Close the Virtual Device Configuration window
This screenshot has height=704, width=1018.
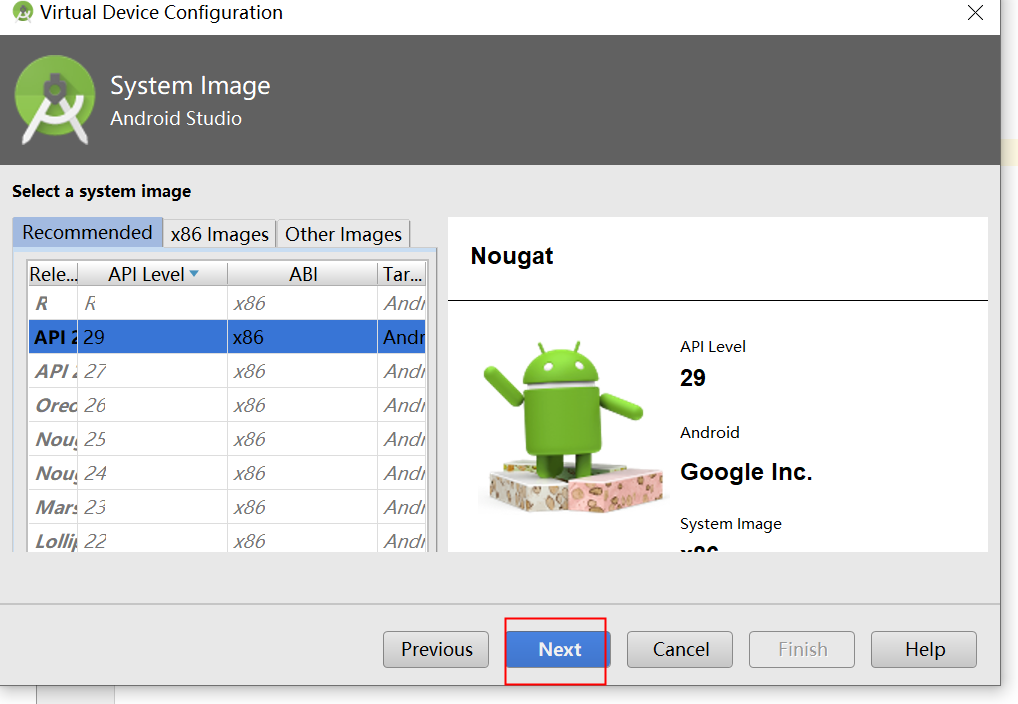click(x=975, y=12)
